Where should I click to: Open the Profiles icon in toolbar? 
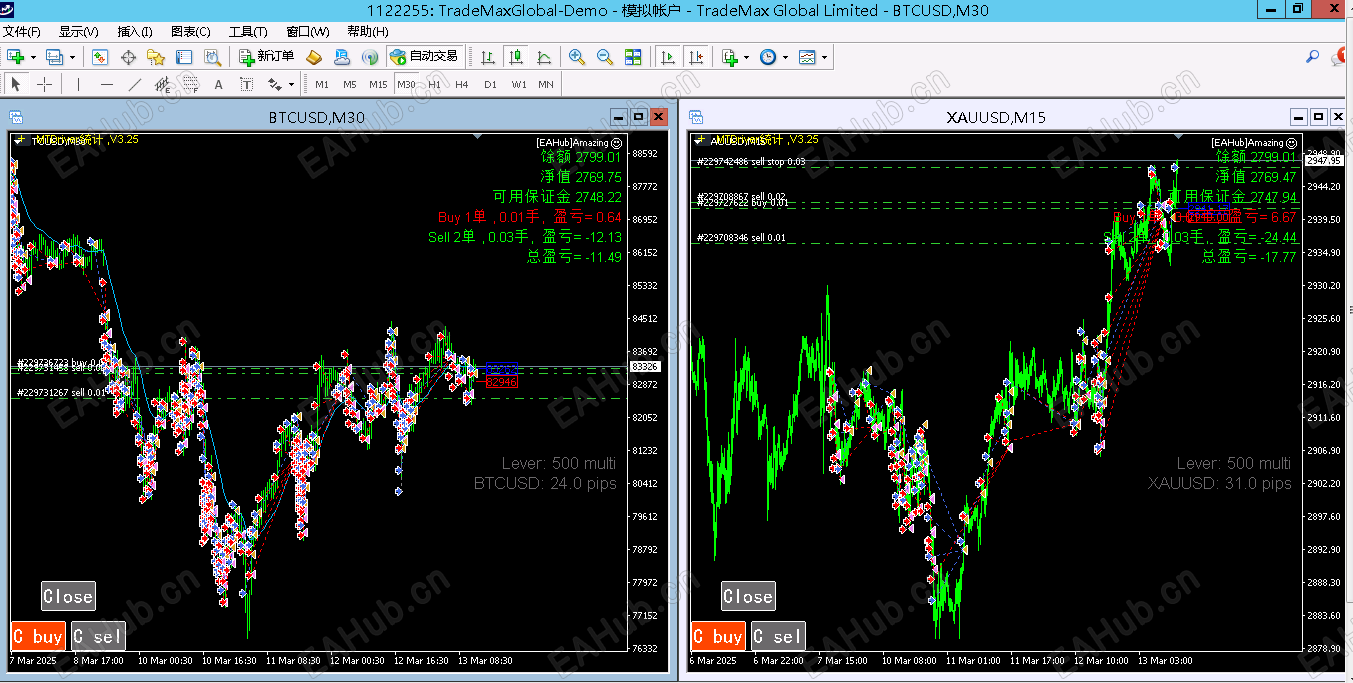55,57
